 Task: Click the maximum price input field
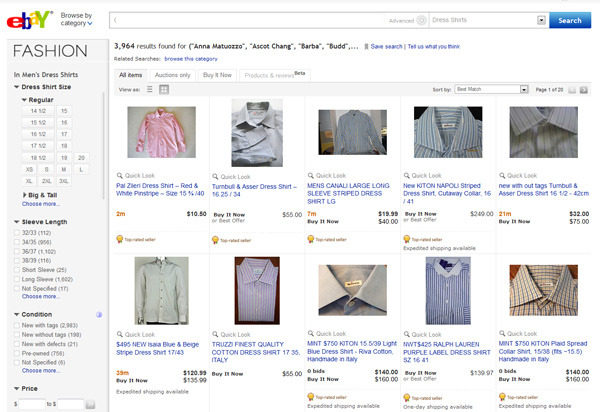point(70,404)
